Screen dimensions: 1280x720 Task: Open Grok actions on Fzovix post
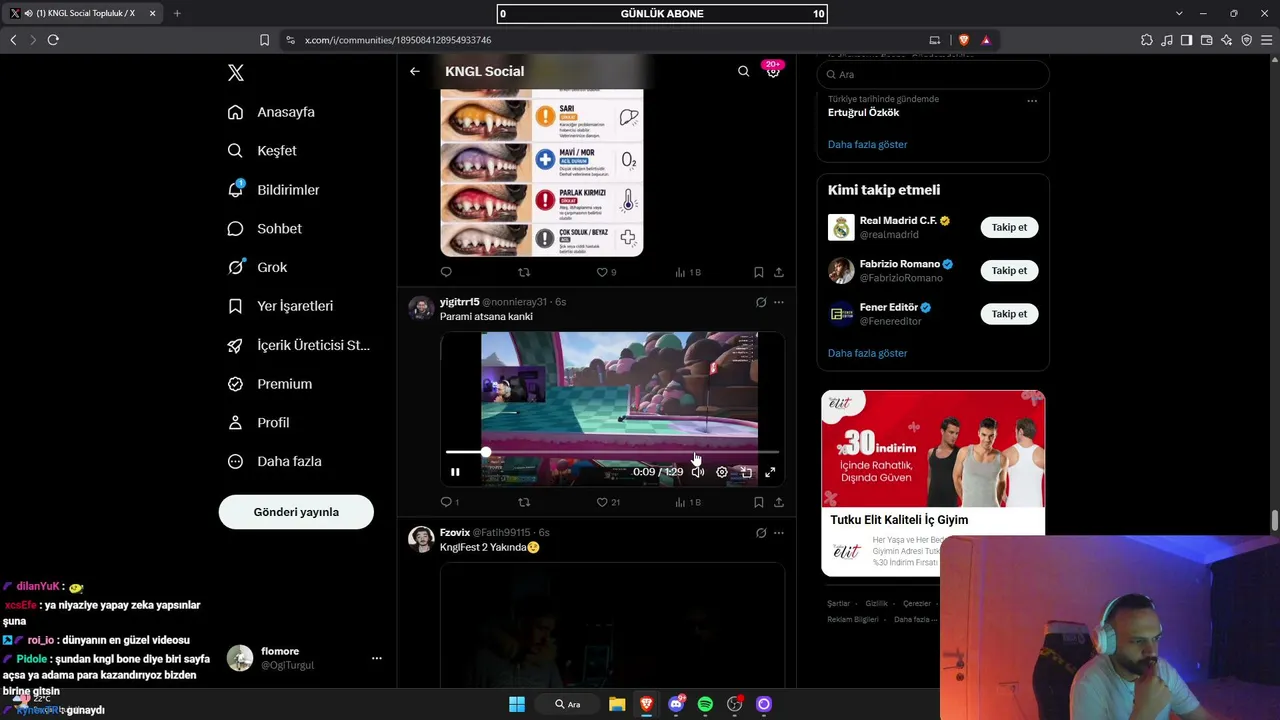761,533
